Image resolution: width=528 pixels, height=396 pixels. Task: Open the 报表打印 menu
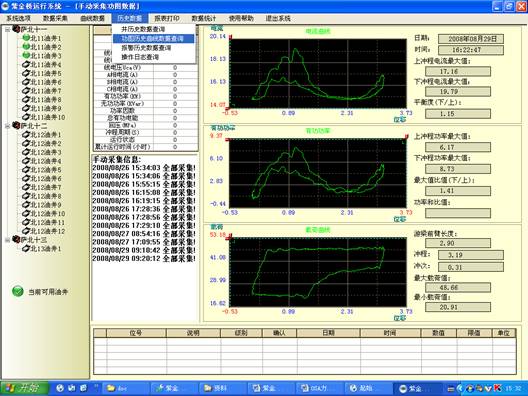(167, 19)
